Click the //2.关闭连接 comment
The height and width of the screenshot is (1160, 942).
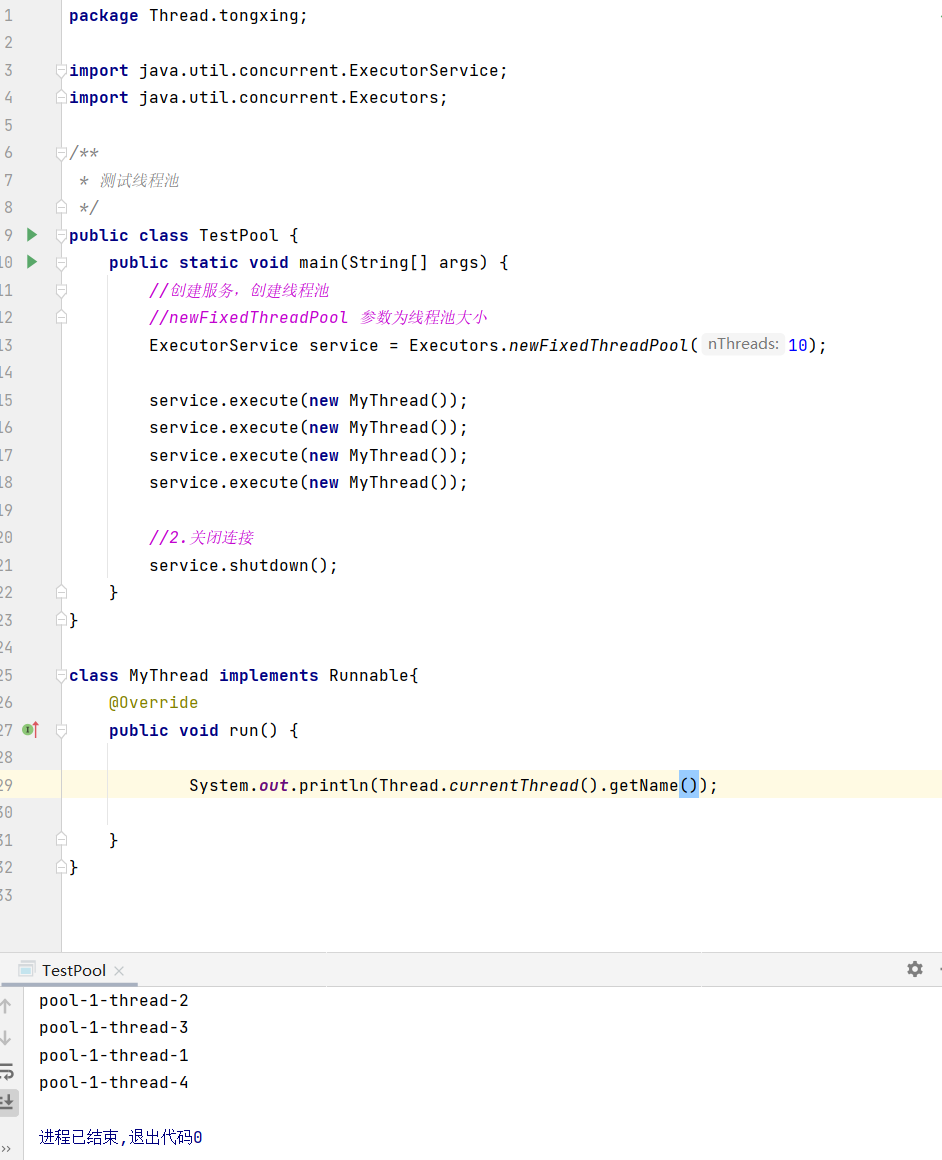(201, 538)
